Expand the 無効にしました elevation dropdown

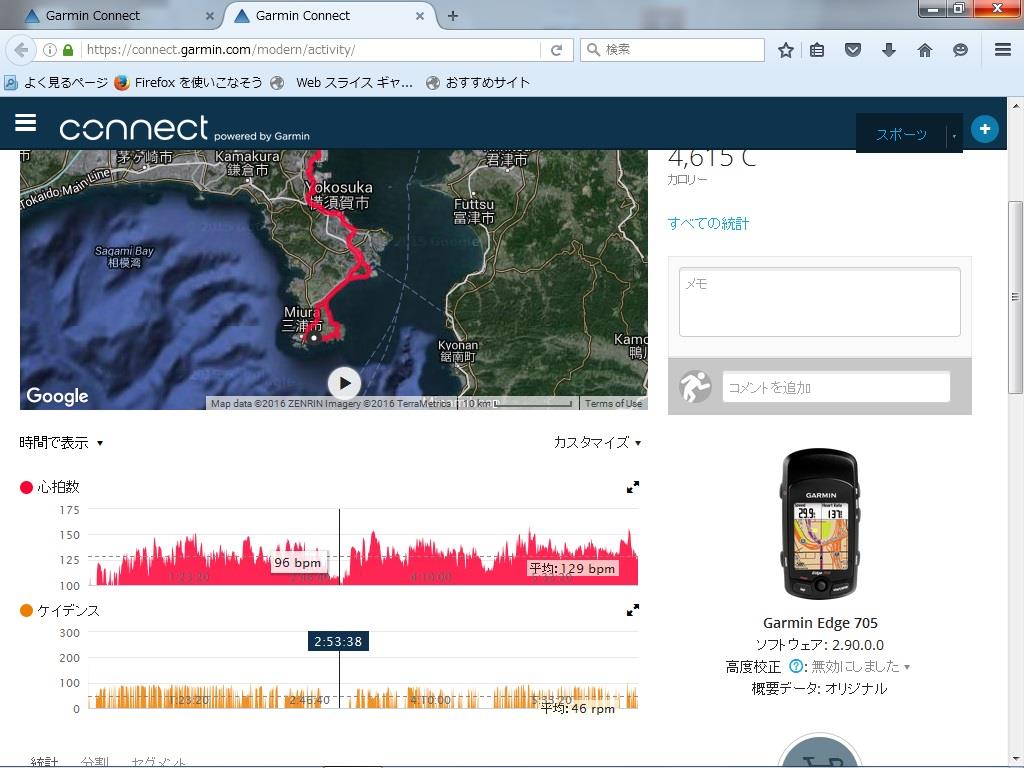tap(860, 667)
